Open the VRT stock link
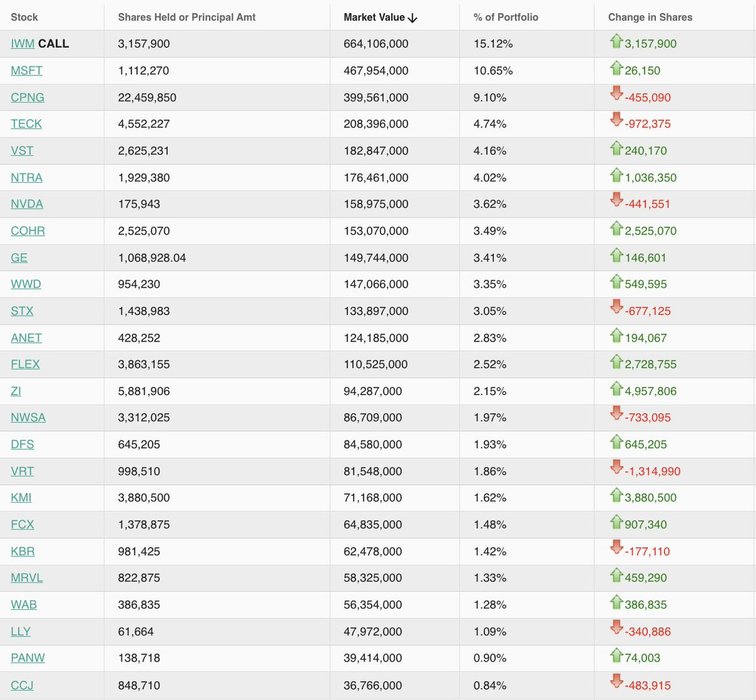 (22, 471)
